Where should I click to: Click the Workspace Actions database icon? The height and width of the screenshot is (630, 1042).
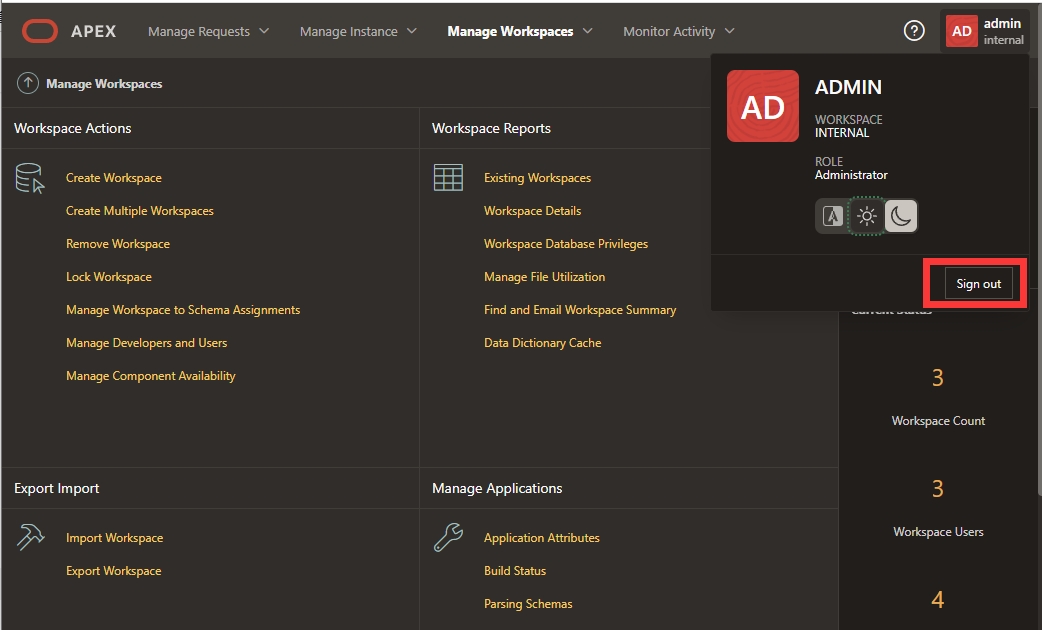coord(31,178)
